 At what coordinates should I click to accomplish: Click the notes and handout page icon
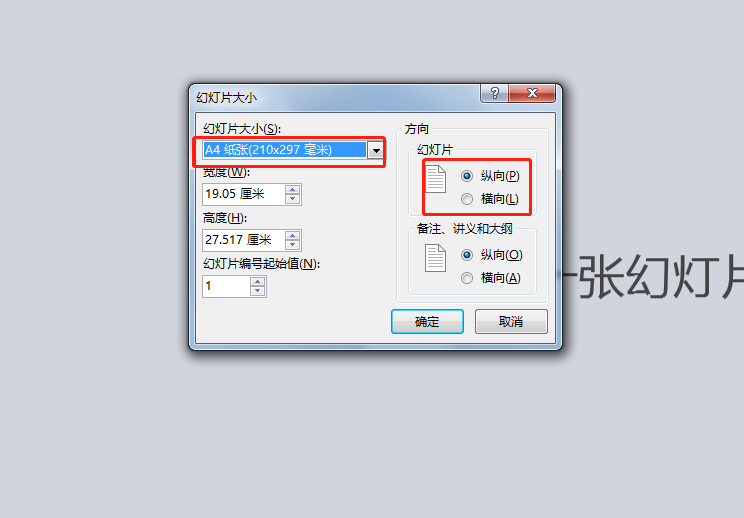pos(436,258)
